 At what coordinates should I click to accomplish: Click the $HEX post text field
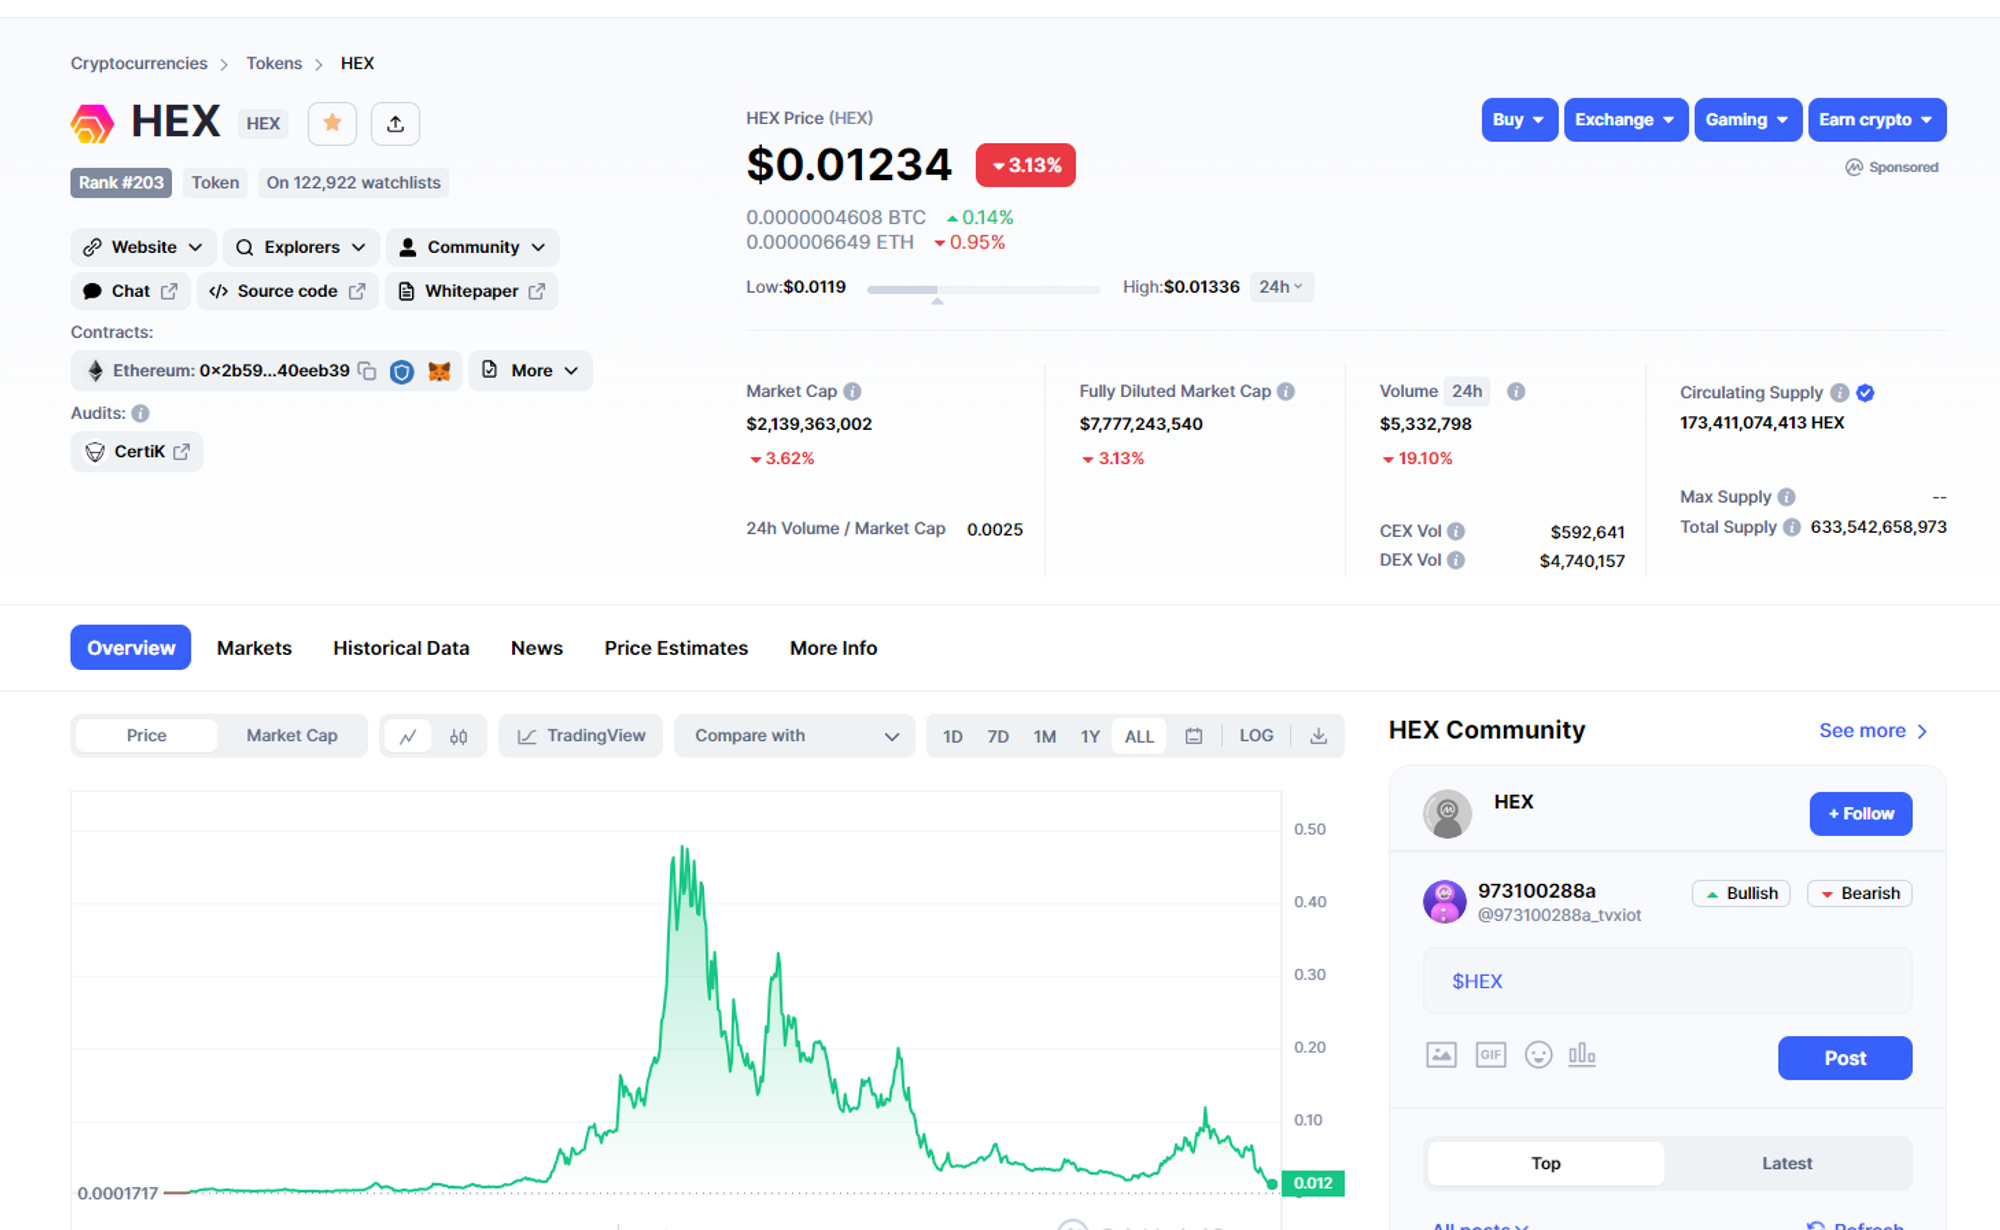click(1666, 981)
